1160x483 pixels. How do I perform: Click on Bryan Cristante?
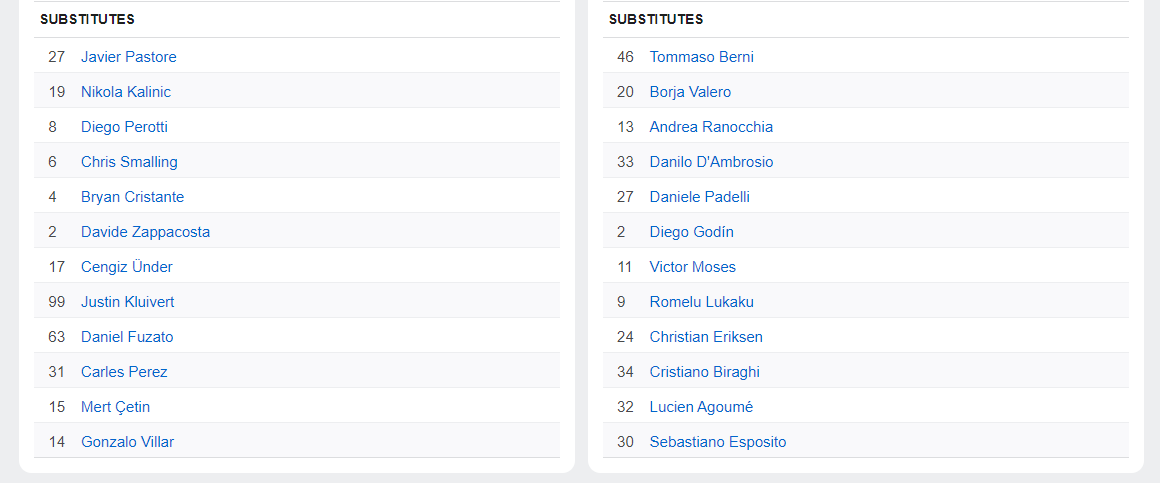click(x=132, y=197)
